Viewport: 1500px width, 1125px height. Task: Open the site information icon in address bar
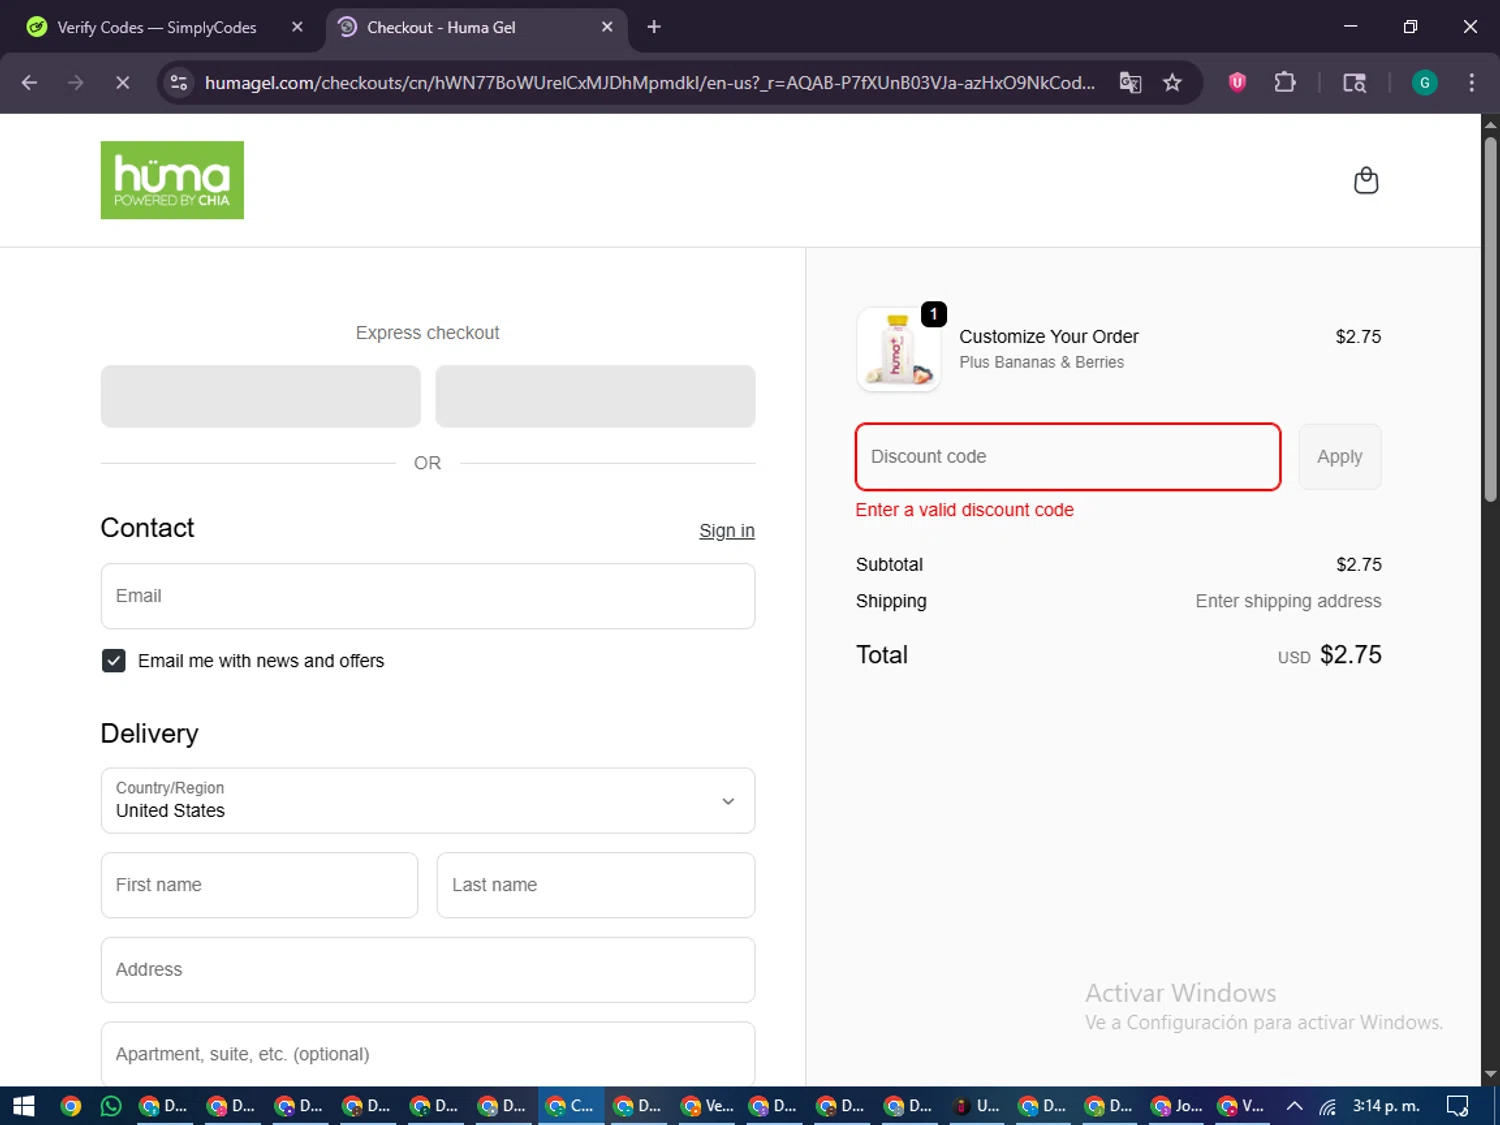179,83
